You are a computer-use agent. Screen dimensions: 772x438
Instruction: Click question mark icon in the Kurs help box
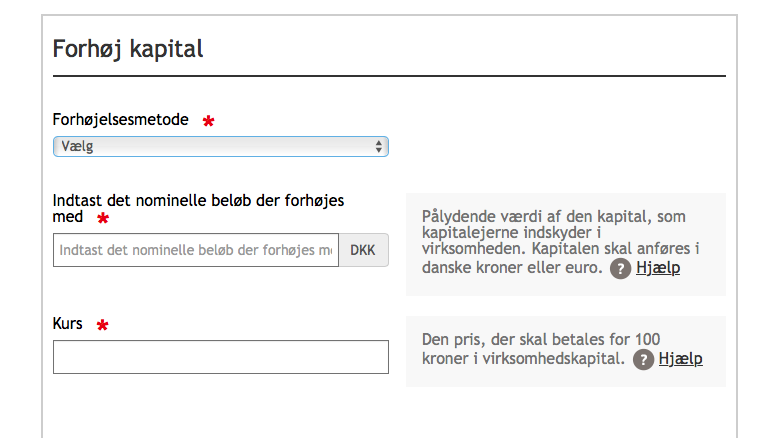pos(643,359)
